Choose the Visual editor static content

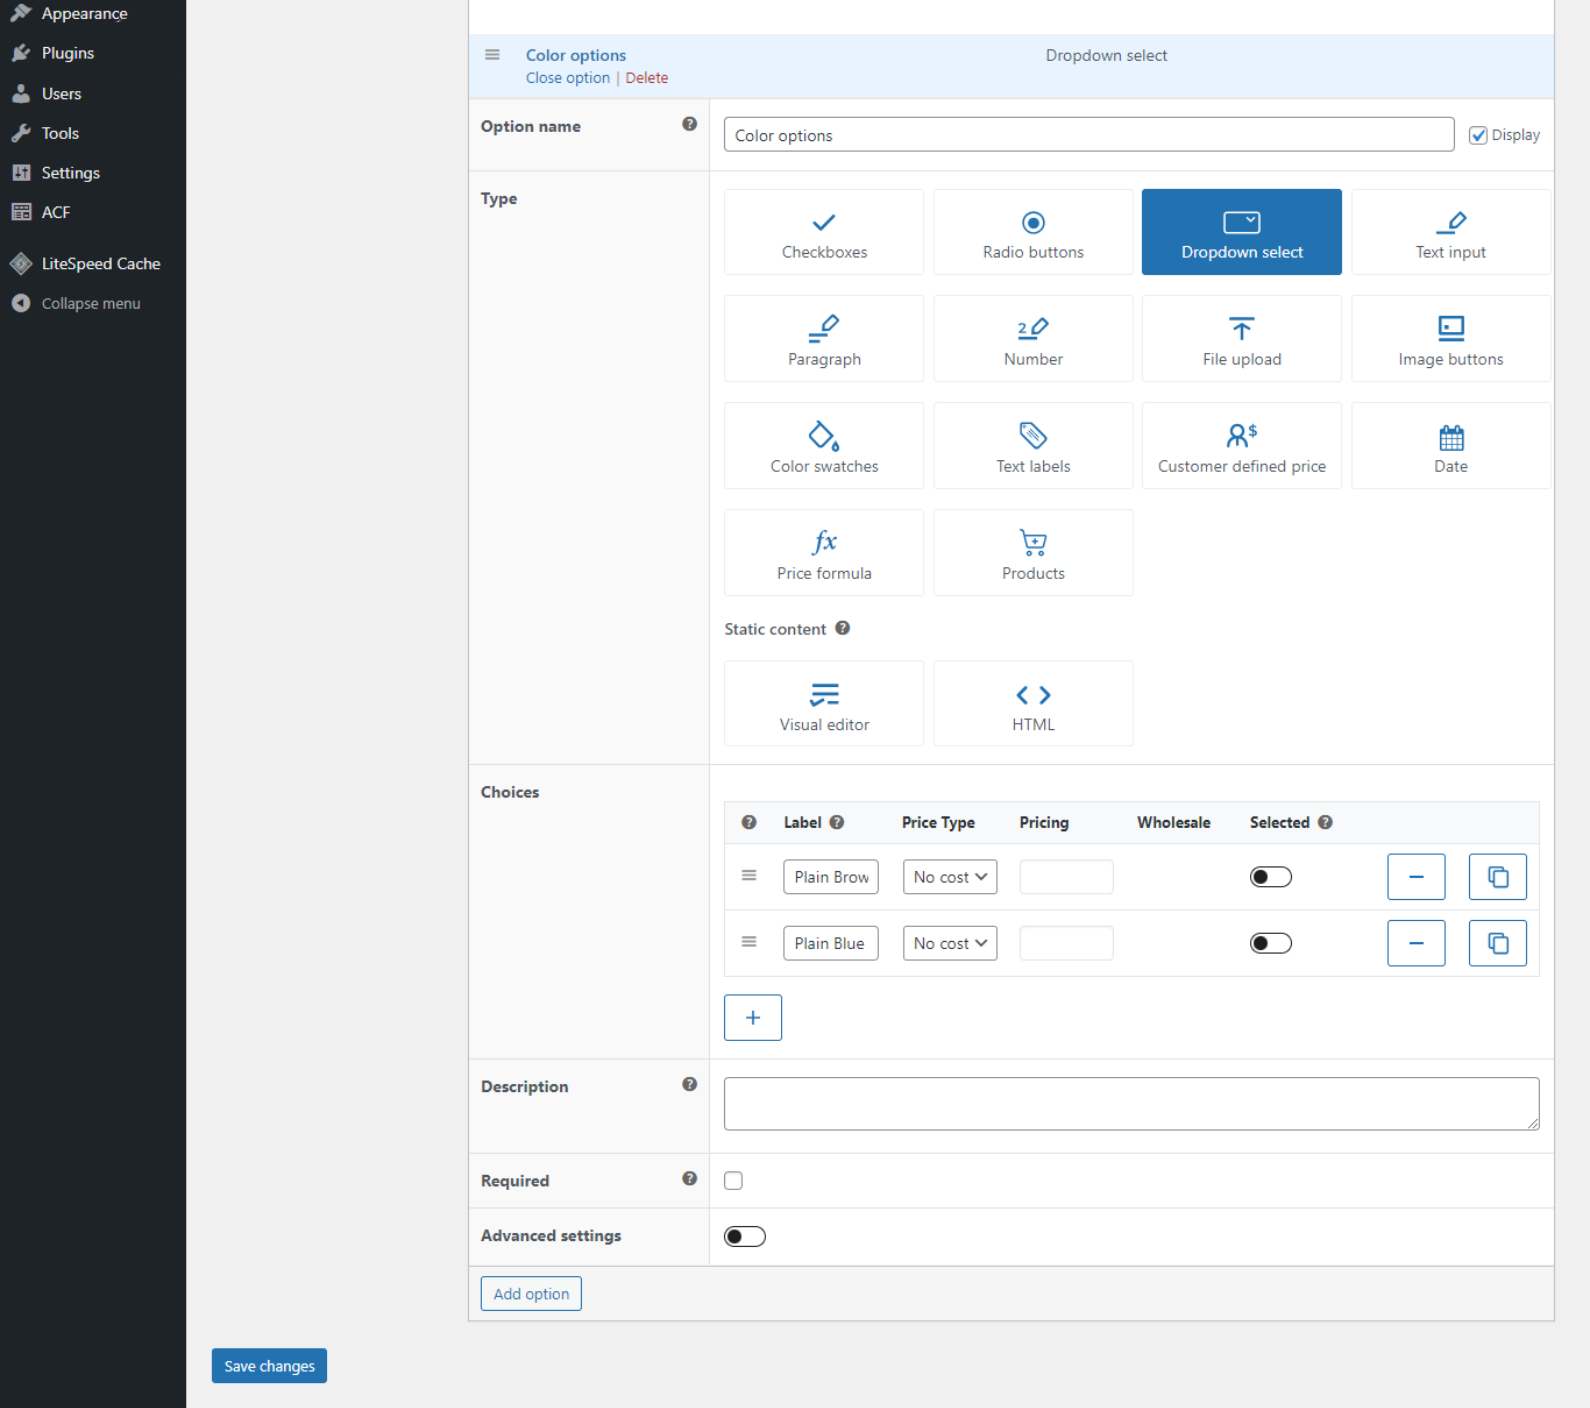(x=824, y=704)
